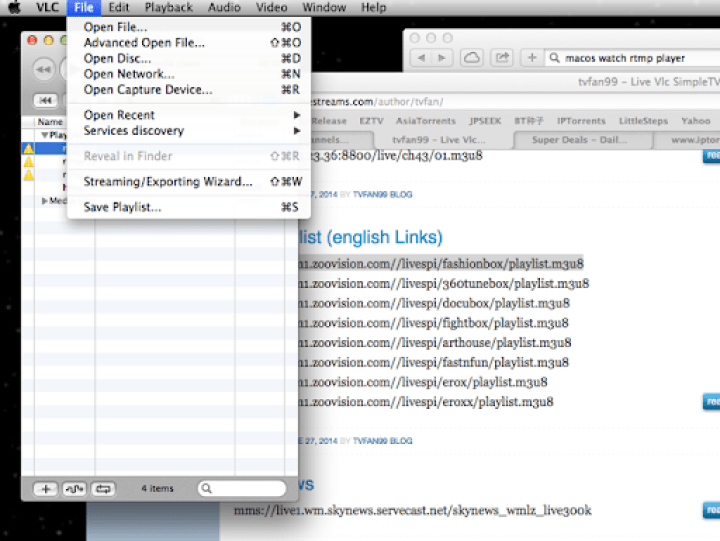Choose Advanced Open File...
Image resolution: width=720 pixels, height=541 pixels.
189,43
